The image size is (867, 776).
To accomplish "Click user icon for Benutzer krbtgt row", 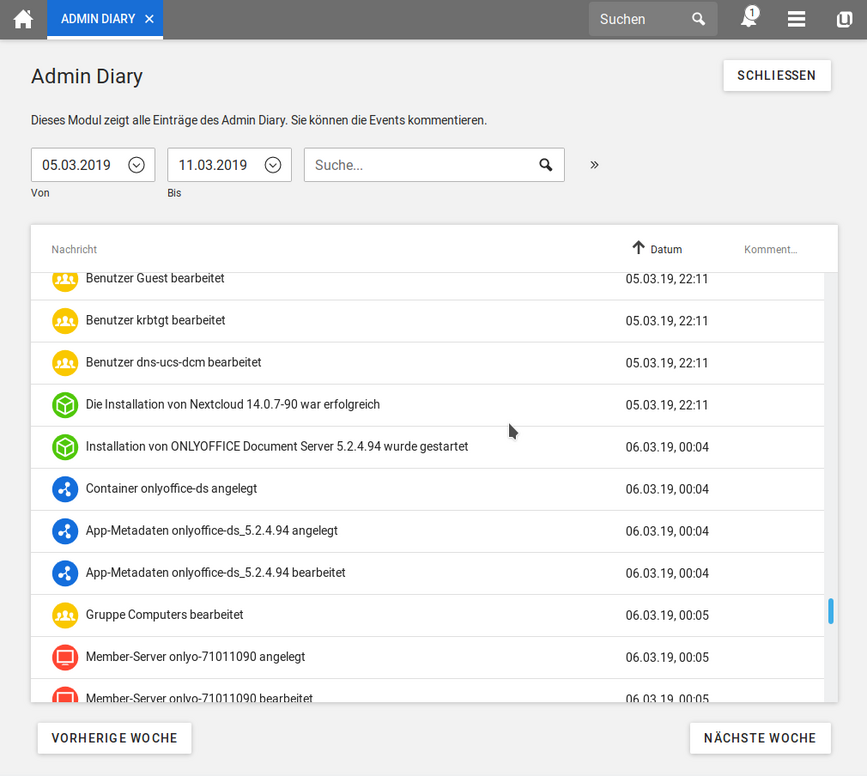I will [65, 321].
